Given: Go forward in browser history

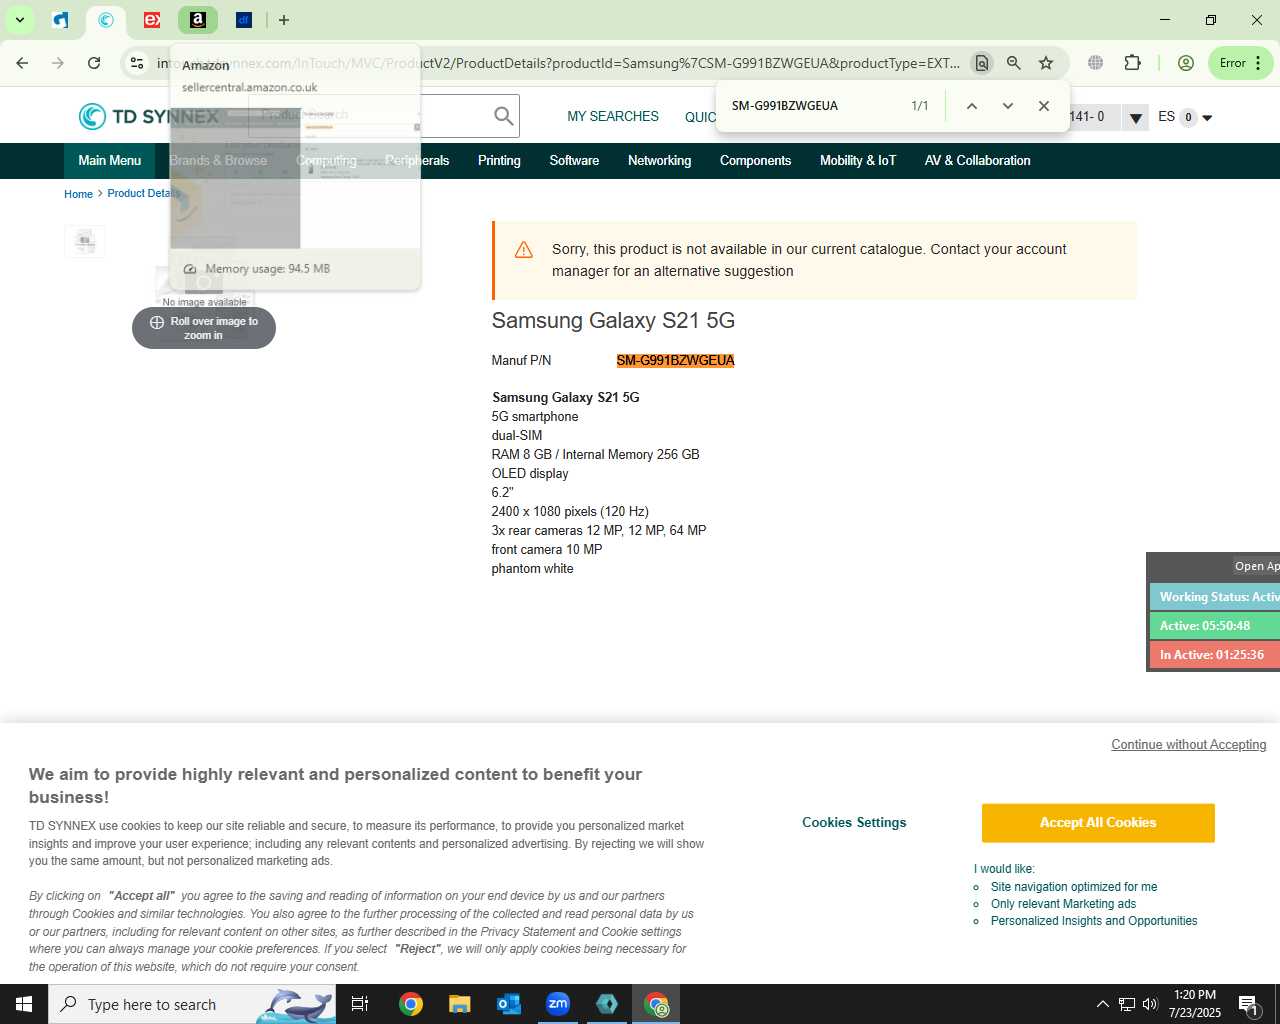Looking at the screenshot, I should coord(58,63).
